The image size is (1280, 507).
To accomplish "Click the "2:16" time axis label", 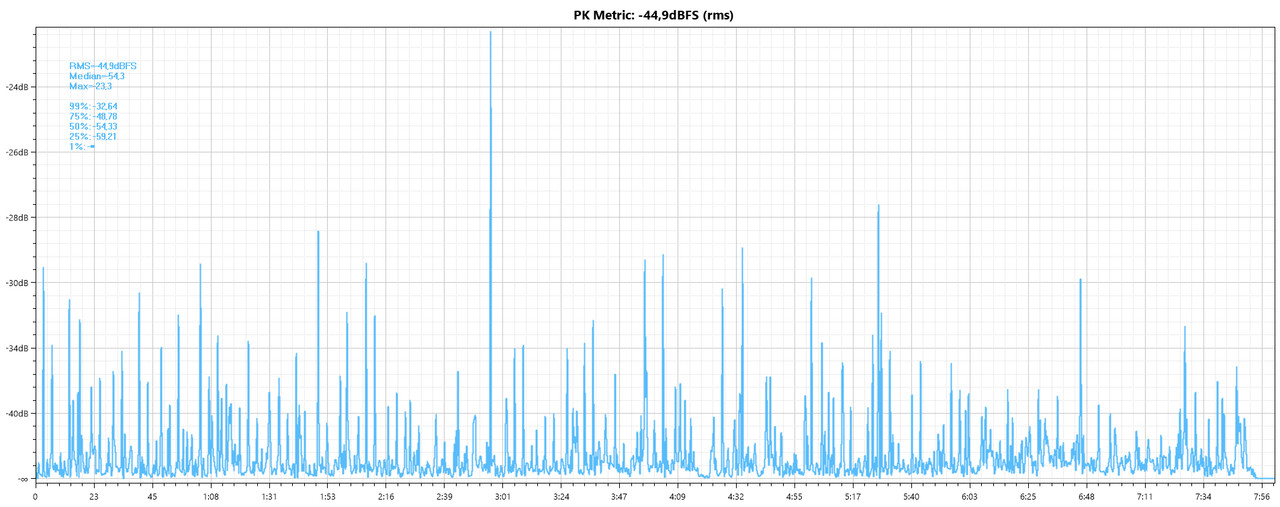I will point(385,496).
